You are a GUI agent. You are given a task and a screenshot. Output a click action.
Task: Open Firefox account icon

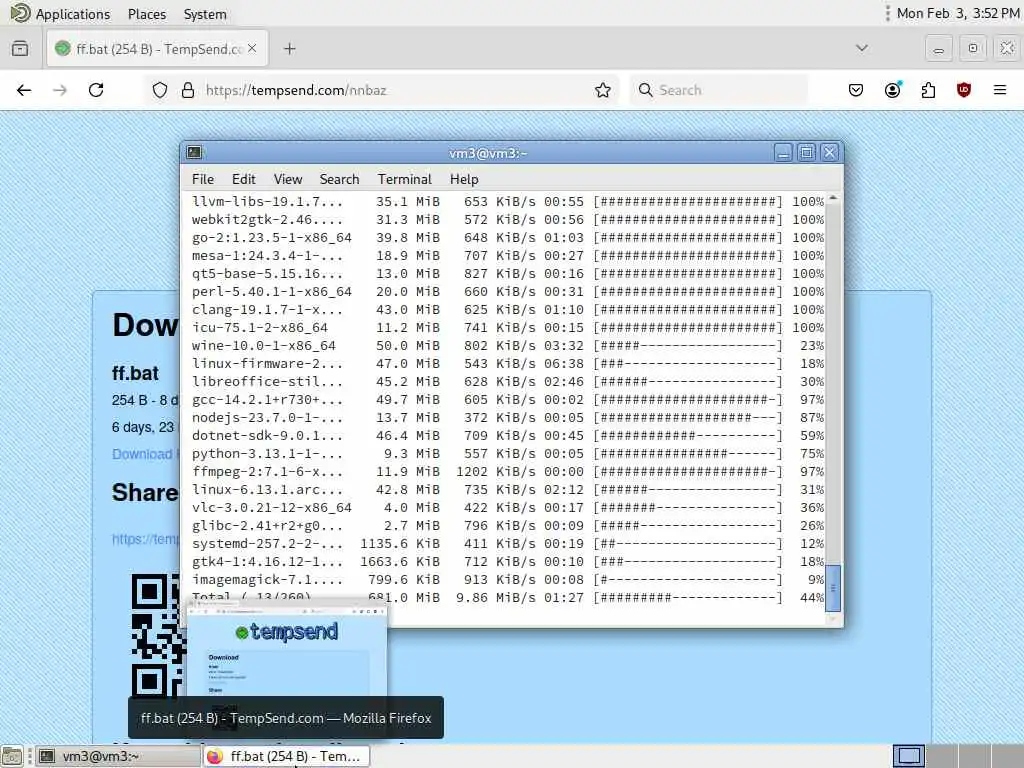(x=892, y=90)
